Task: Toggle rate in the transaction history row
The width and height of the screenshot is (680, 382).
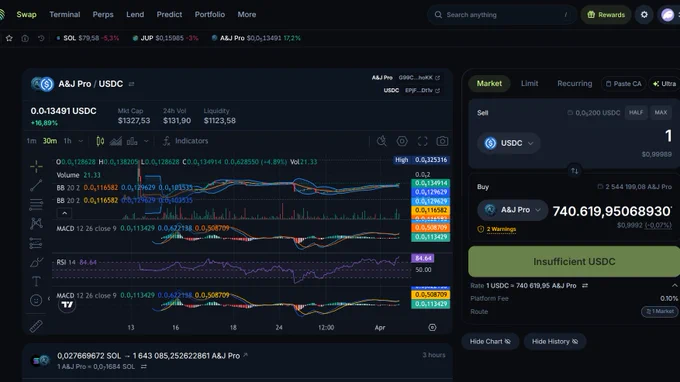Action: (x=144, y=367)
